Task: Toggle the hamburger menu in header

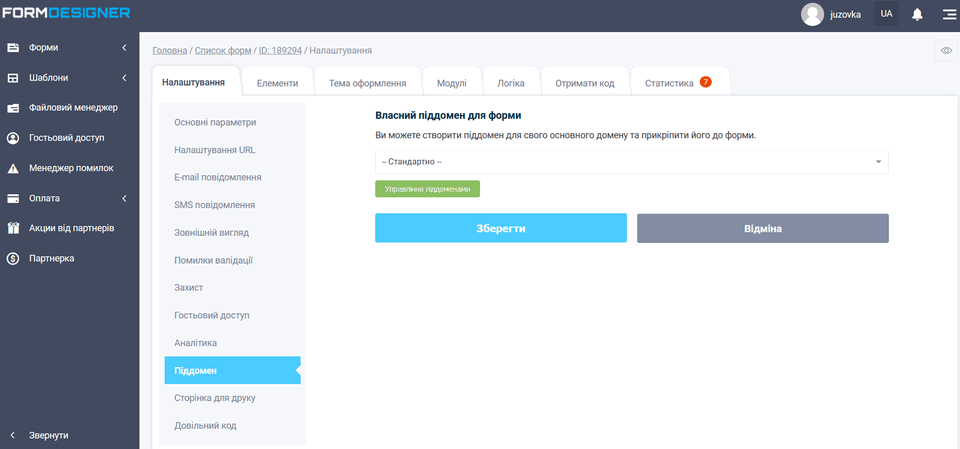Action: [948, 14]
